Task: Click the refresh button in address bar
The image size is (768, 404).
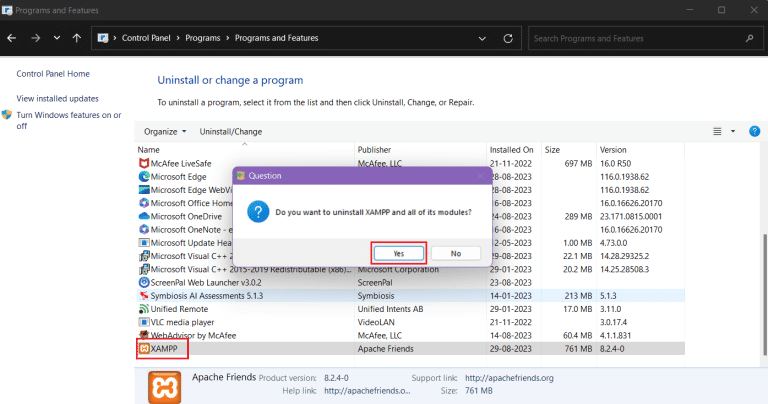Action: click(x=508, y=38)
